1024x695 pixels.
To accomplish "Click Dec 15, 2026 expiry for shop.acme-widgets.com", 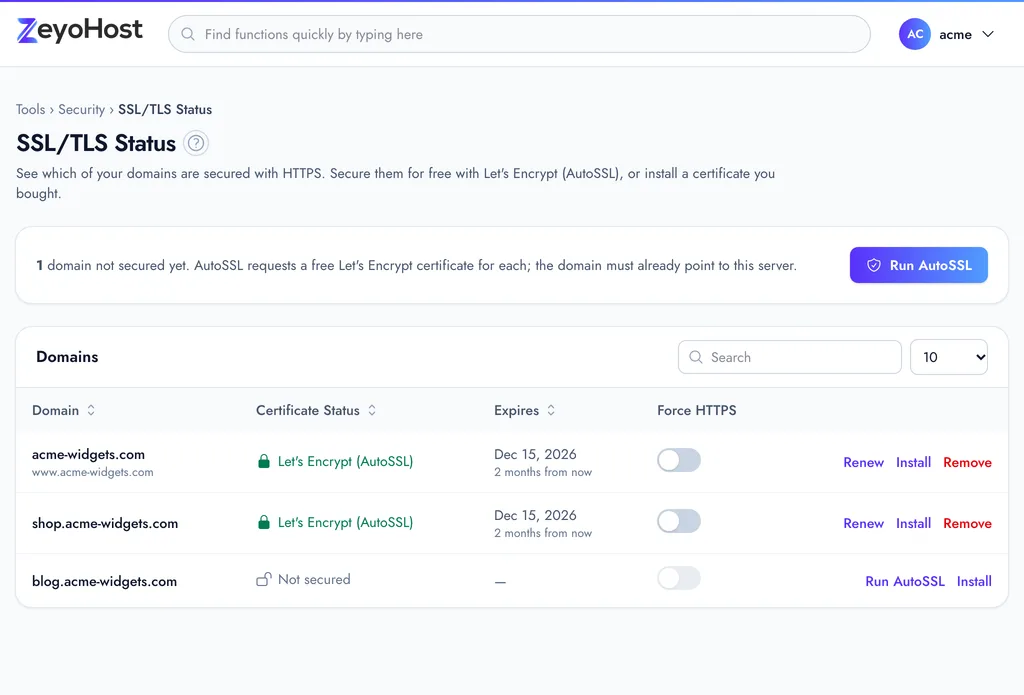I will [x=535, y=515].
